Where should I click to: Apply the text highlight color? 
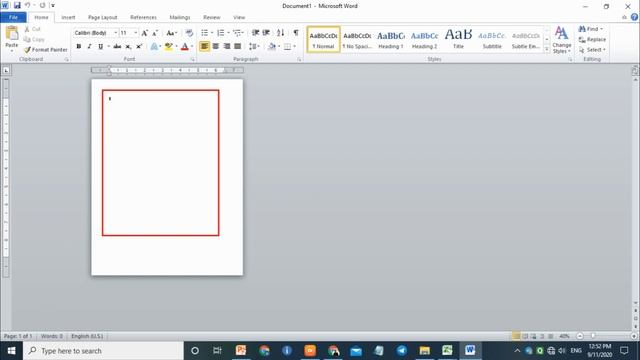(168, 46)
